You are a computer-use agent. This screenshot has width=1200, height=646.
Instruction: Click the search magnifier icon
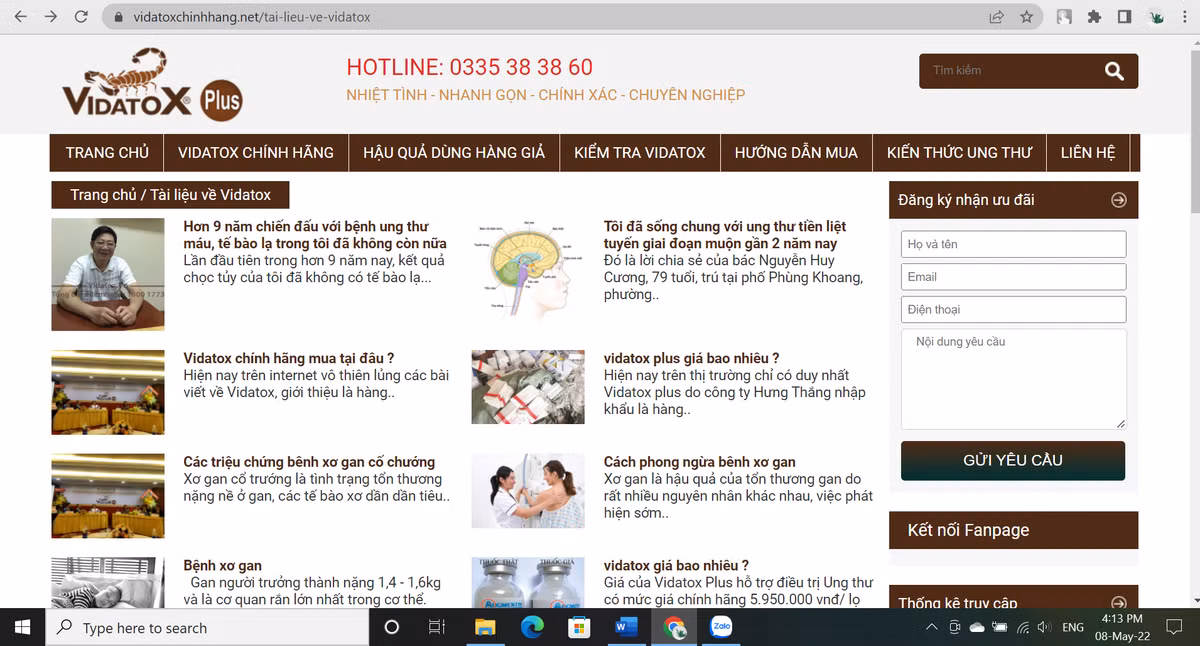click(x=1113, y=71)
